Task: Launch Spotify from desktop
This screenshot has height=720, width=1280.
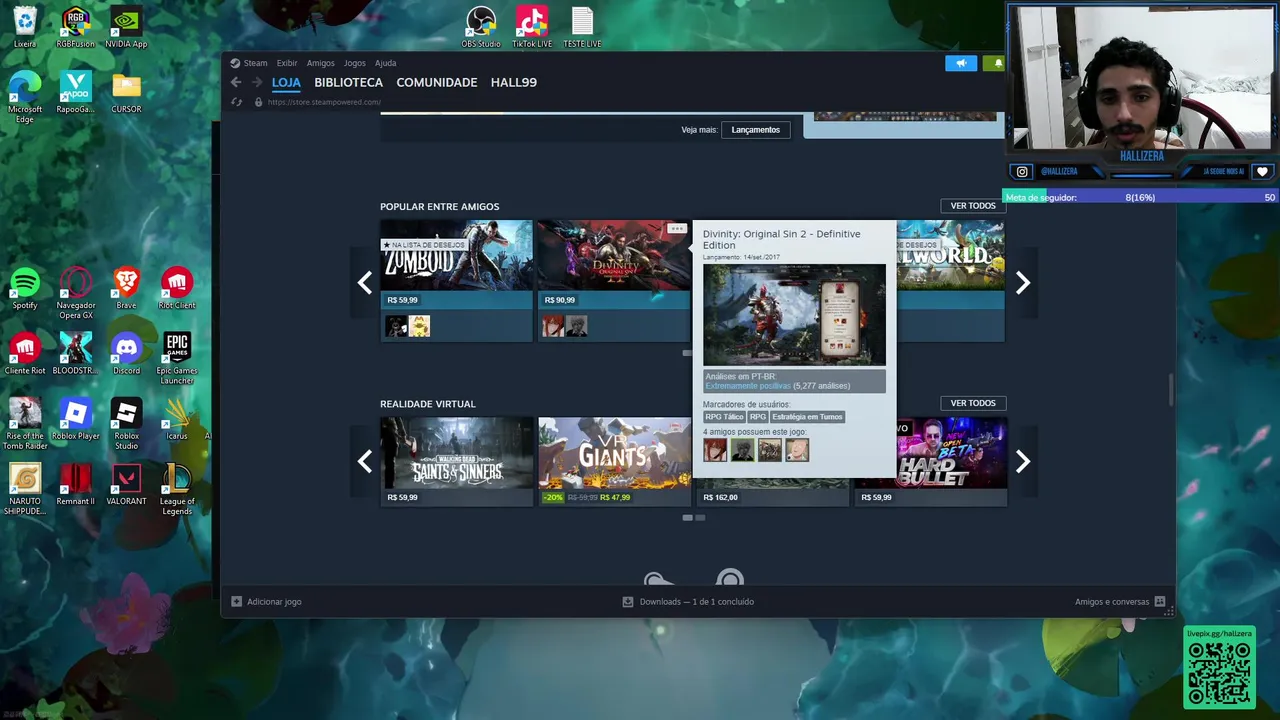Action: click(x=25, y=288)
